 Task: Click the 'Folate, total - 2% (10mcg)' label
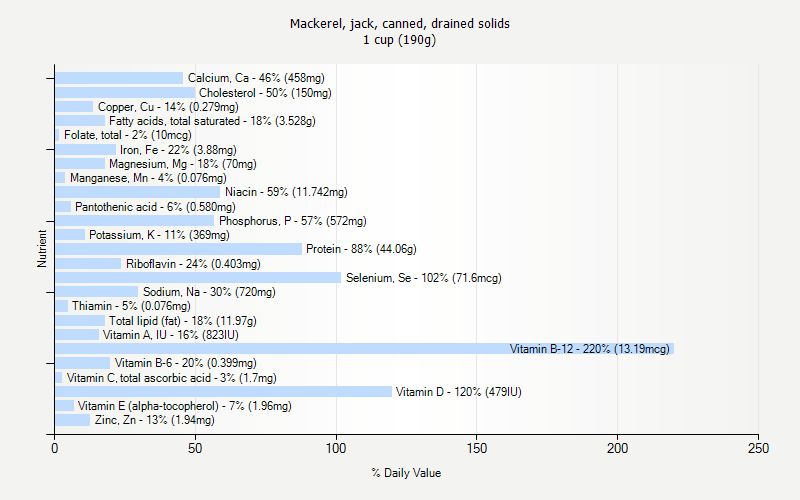(x=128, y=135)
